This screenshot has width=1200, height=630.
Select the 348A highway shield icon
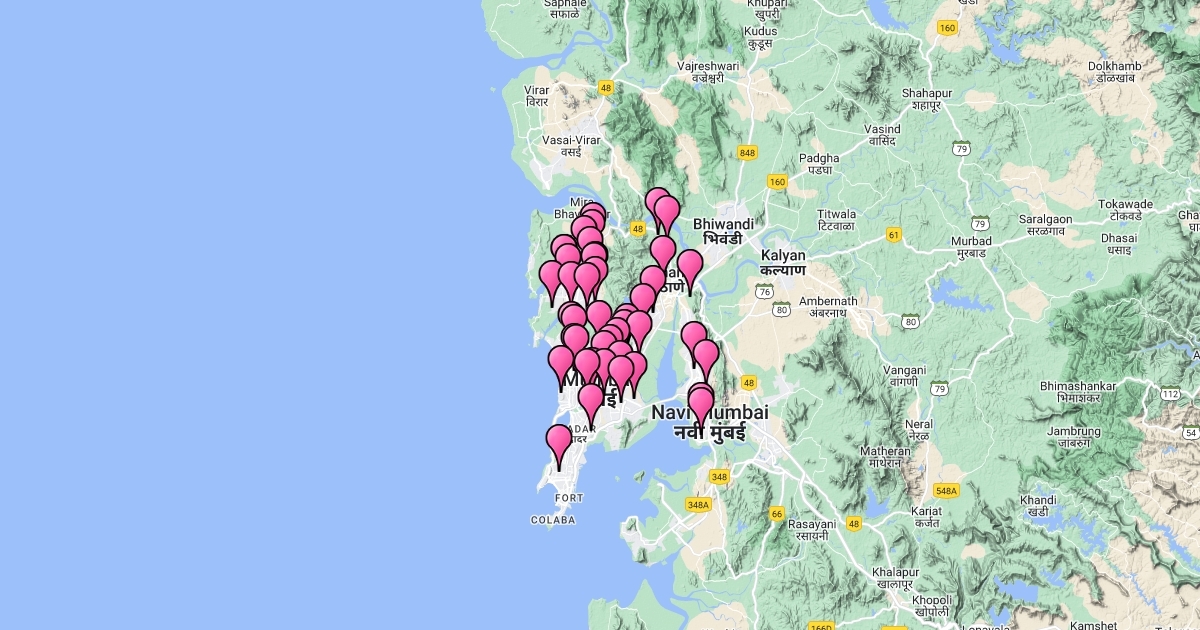[697, 505]
